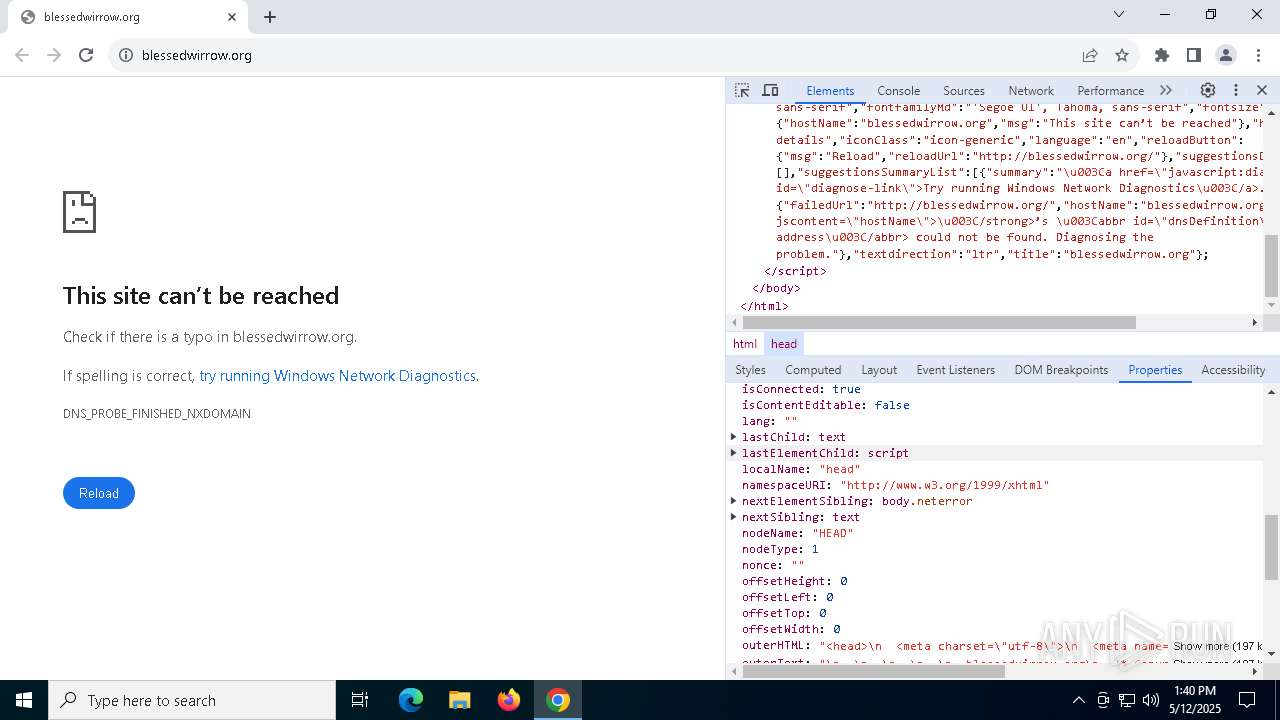The width and height of the screenshot is (1280, 720).
Task: Select the inspect element picker icon
Action: 742,90
